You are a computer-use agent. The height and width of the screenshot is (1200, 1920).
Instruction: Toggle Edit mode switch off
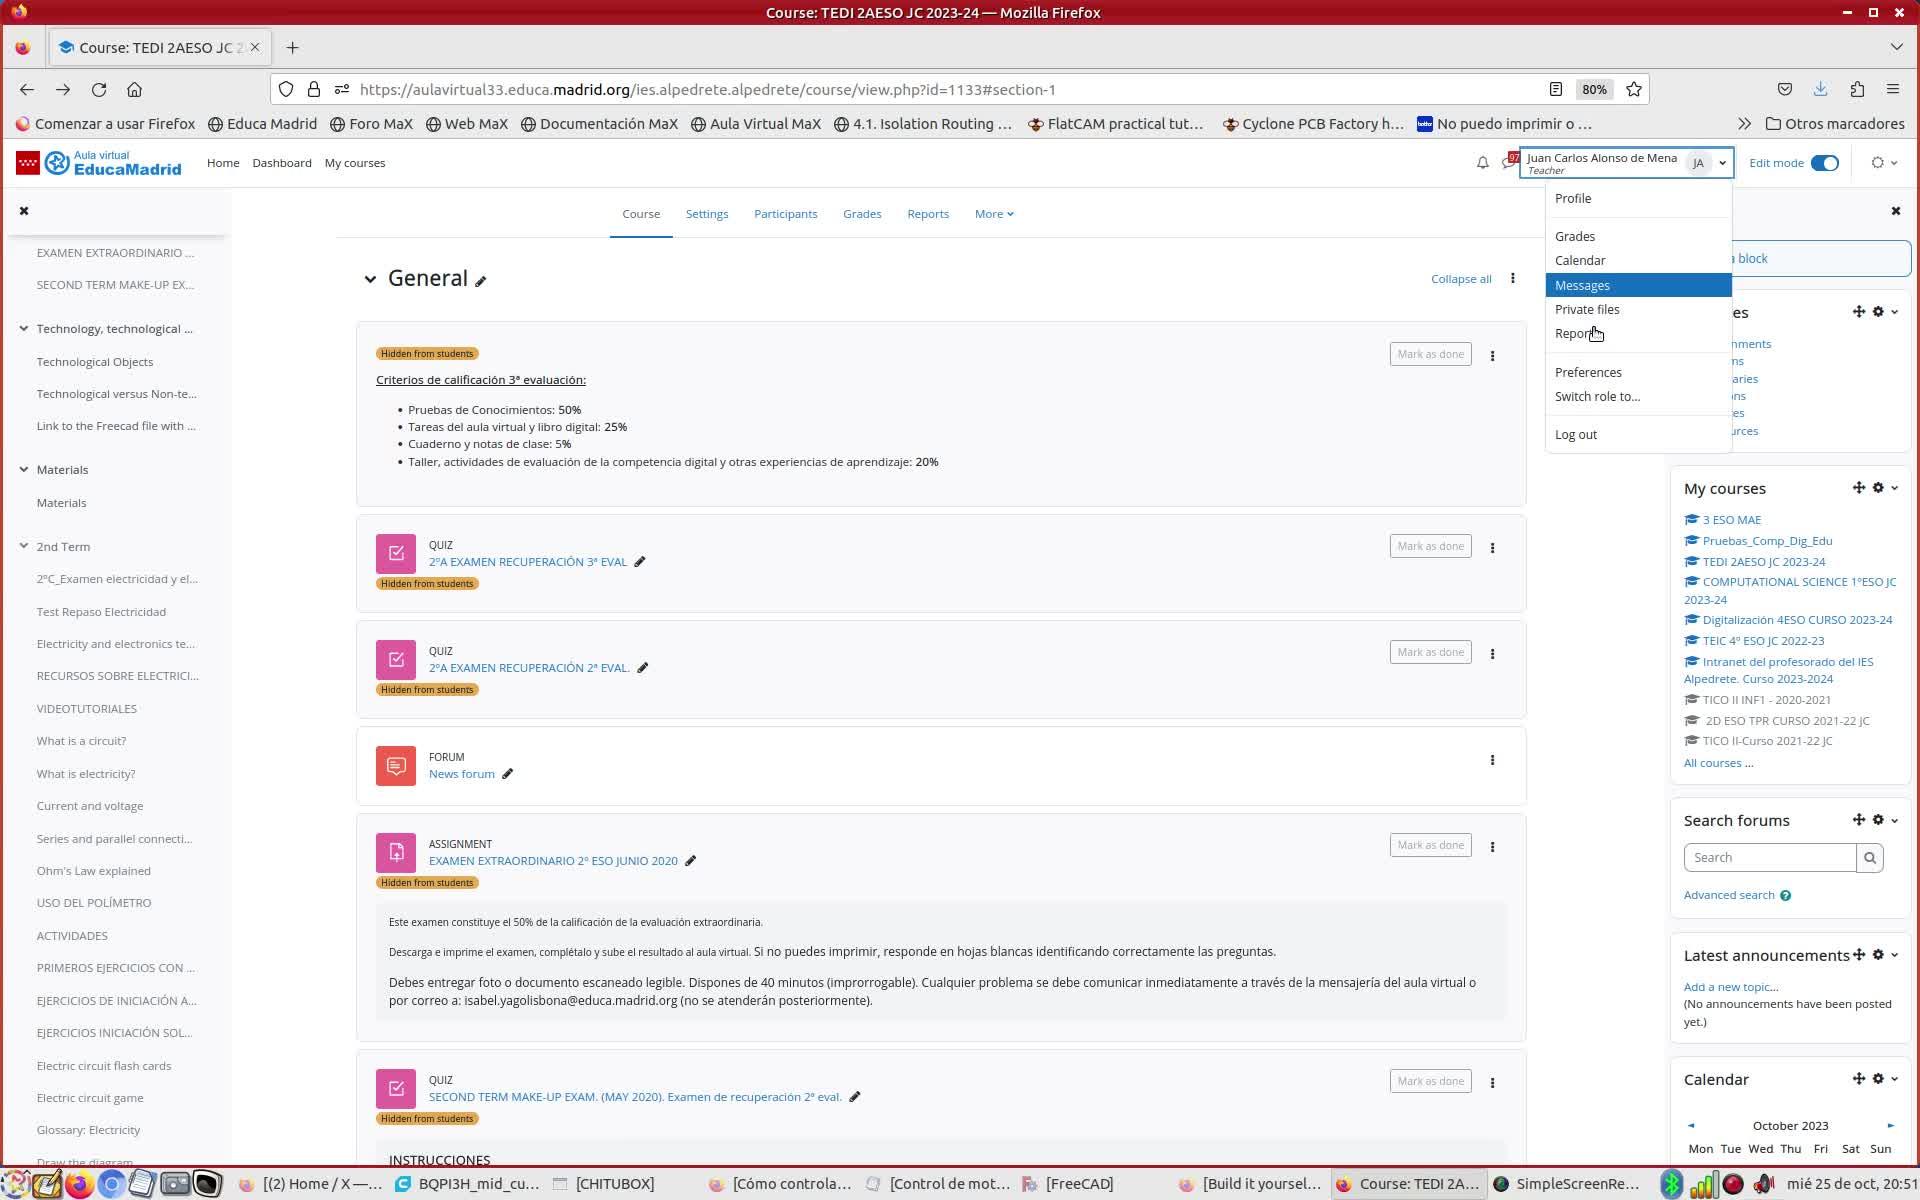[1824, 163]
